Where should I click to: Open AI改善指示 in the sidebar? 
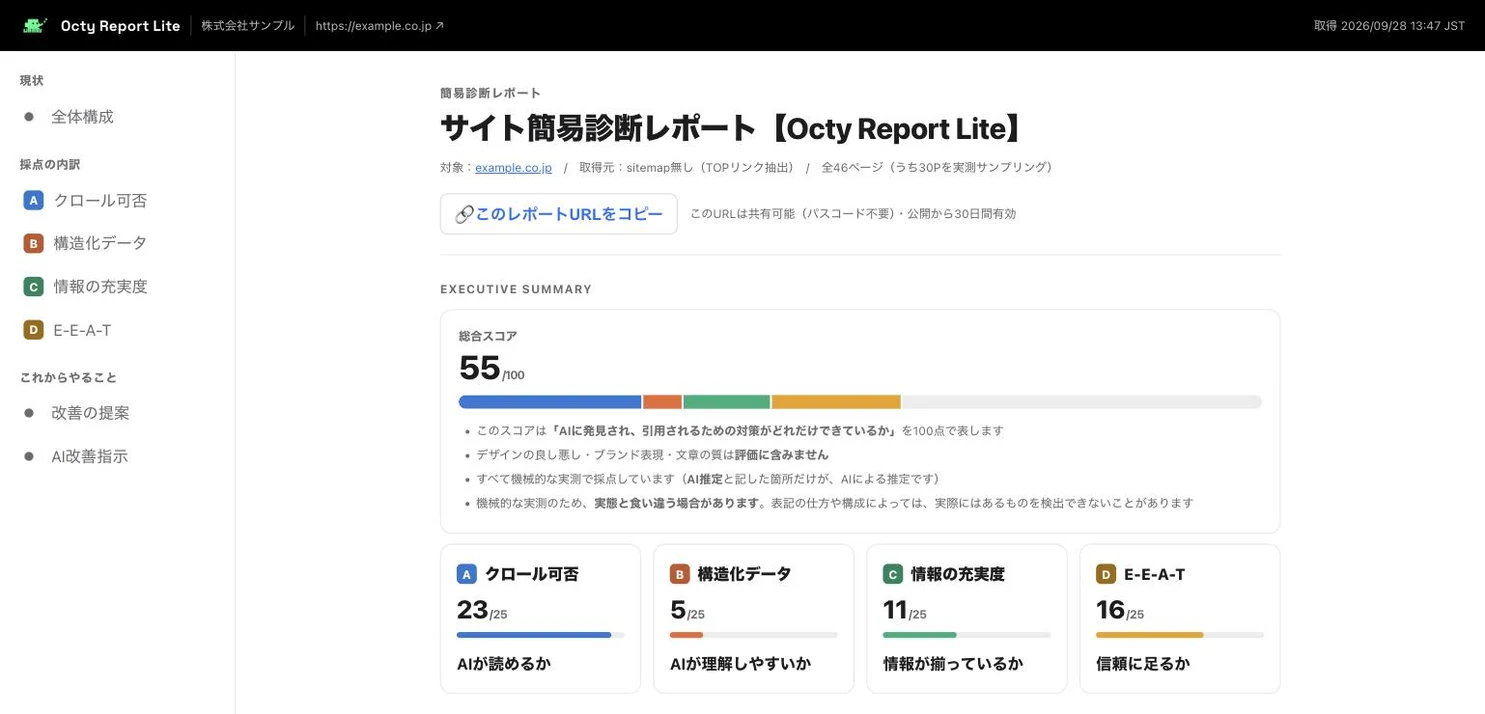coord(89,457)
